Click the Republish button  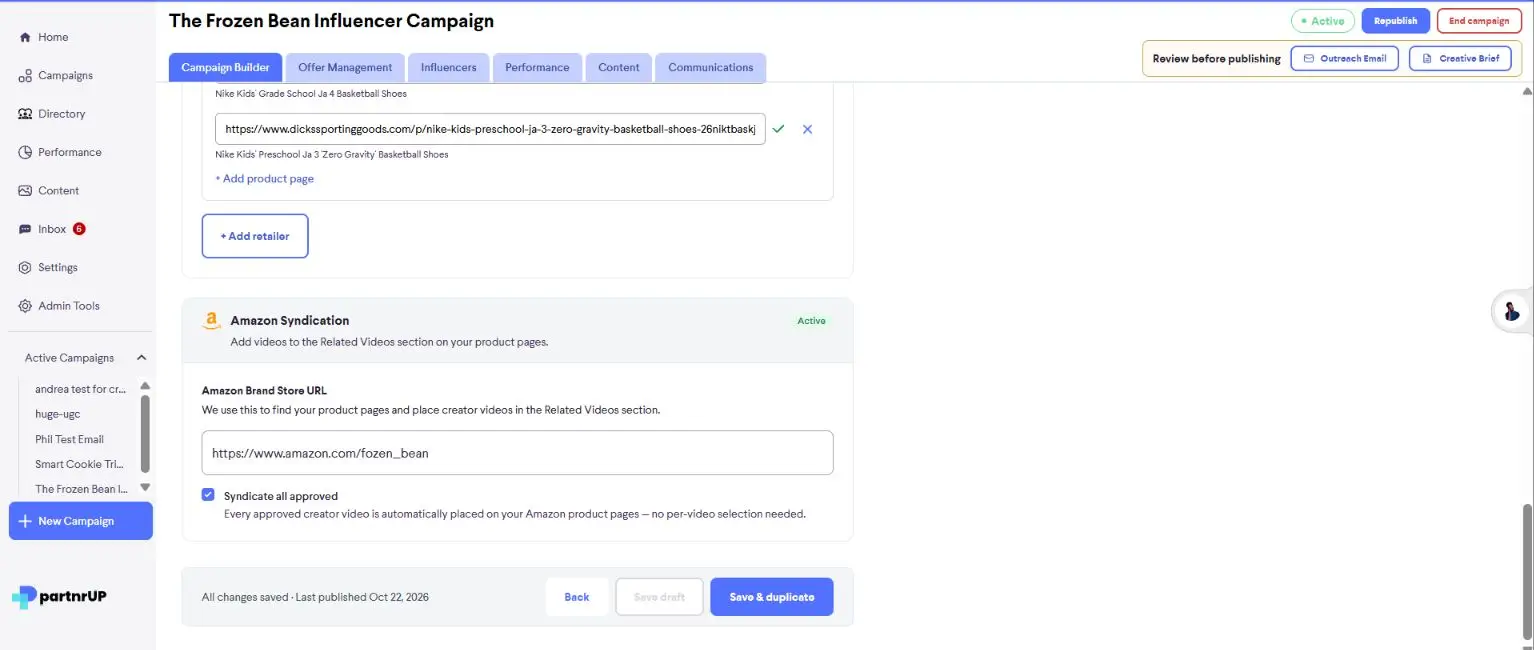tap(1396, 21)
